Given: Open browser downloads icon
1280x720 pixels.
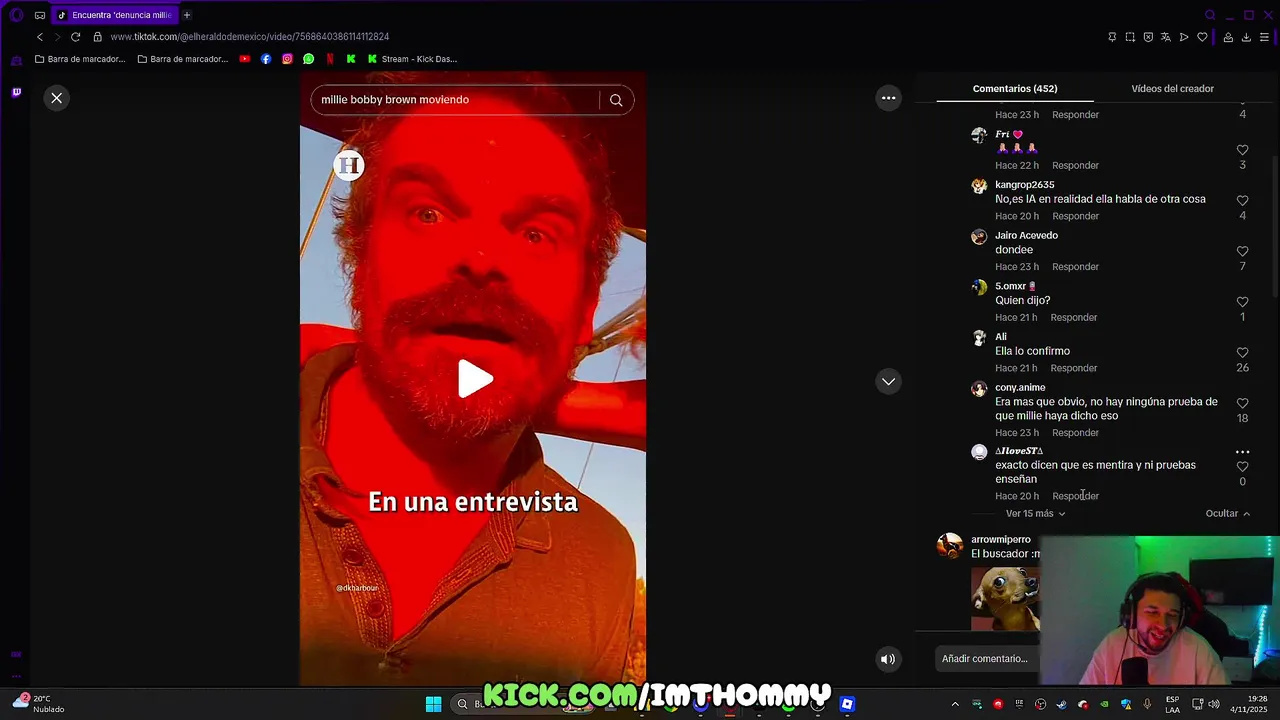Looking at the screenshot, I should pos(1246,37).
